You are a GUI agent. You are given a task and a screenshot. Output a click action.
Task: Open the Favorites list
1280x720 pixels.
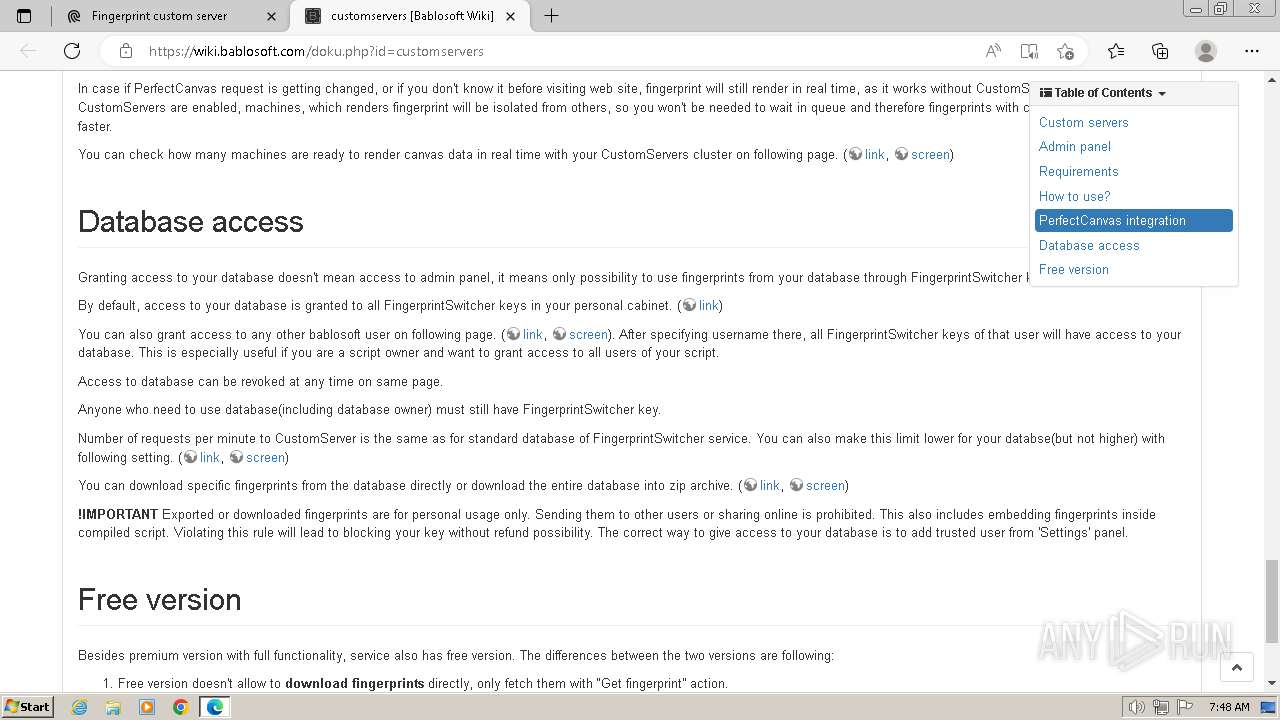[x=1116, y=51]
